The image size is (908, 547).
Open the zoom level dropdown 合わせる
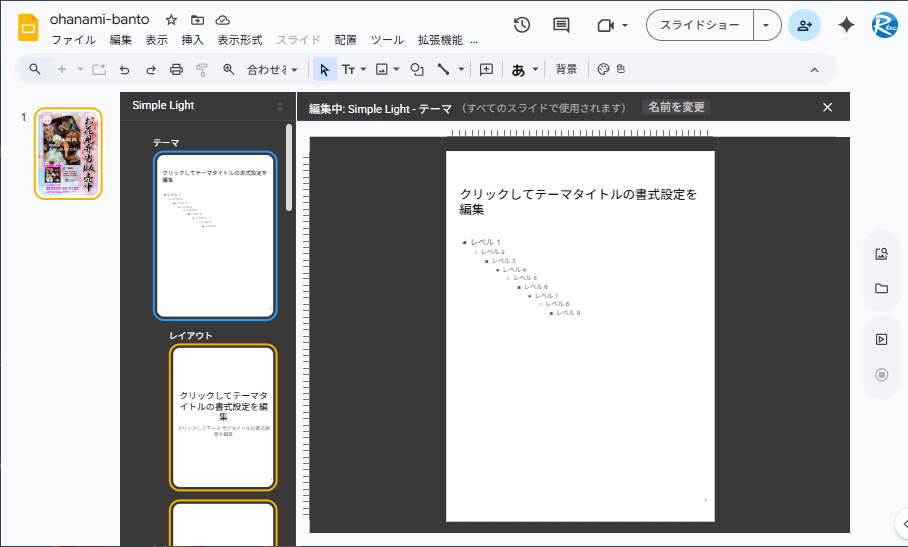[272, 70]
